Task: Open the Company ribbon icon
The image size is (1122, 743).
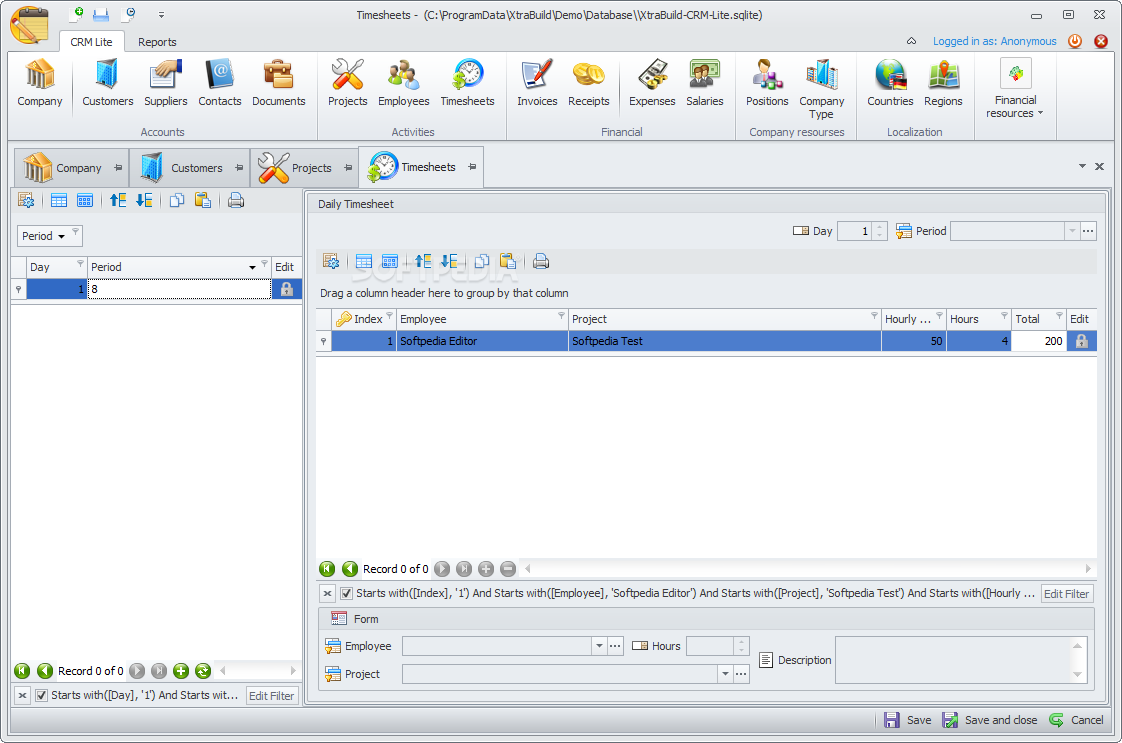Action: [x=40, y=83]
